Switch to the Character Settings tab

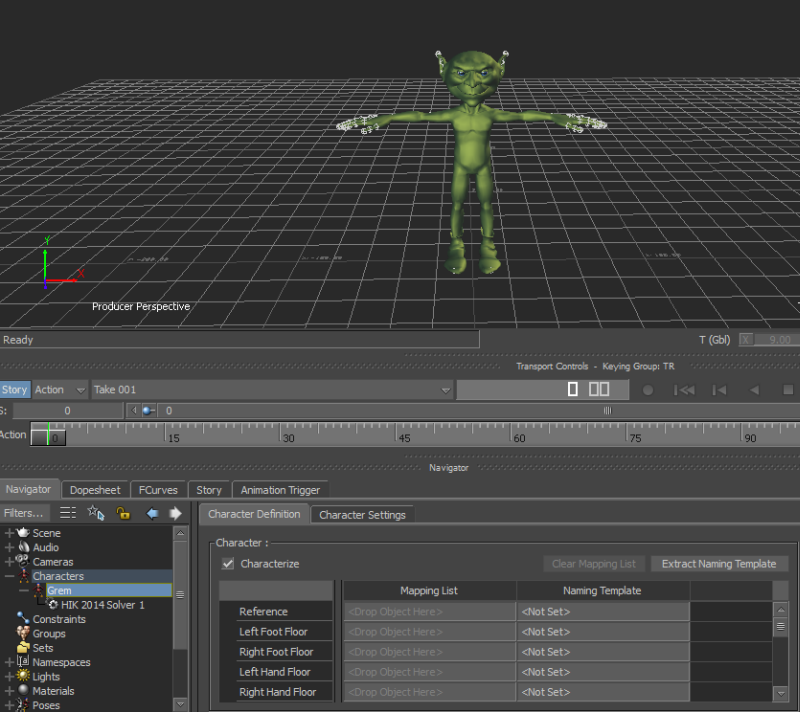click(362, 515)
